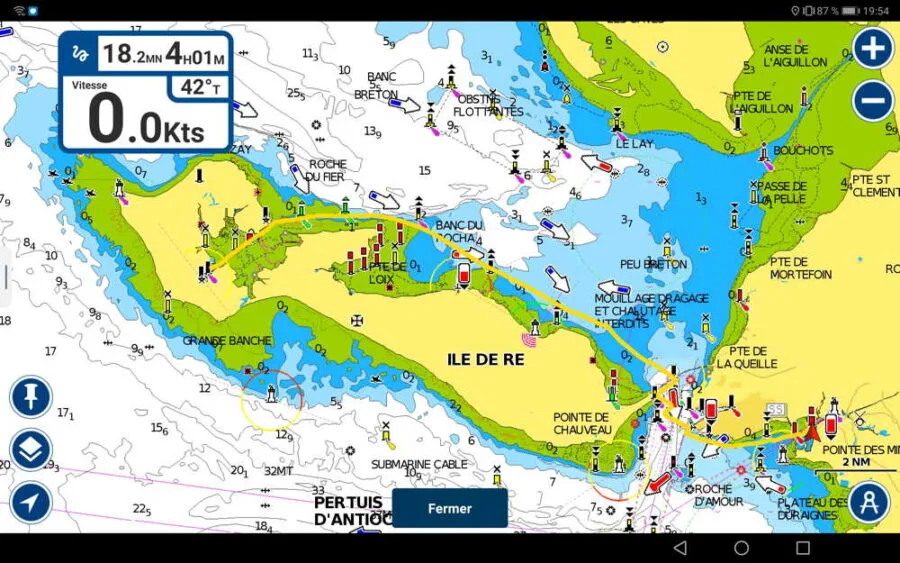Open the chart layers button
Image resolution: width=900 pixels, height=563 pixels.
(x=30, y=450)
